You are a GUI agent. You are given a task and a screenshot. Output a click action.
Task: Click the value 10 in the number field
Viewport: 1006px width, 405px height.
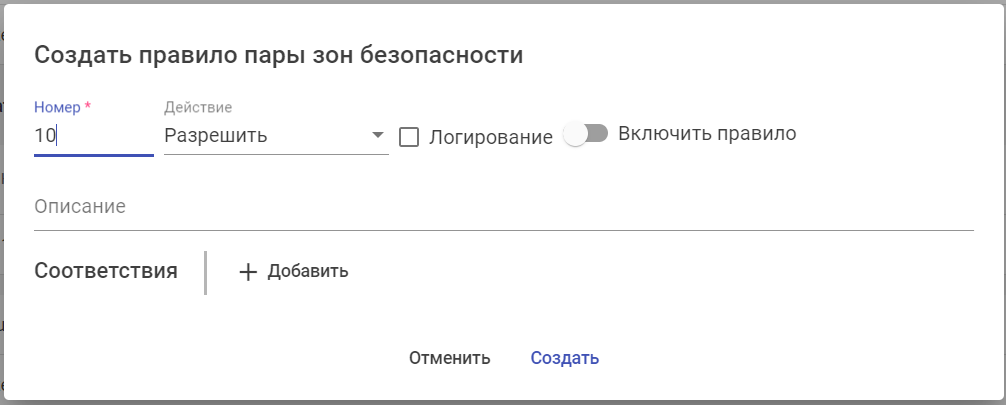click(x=45, y=136)
